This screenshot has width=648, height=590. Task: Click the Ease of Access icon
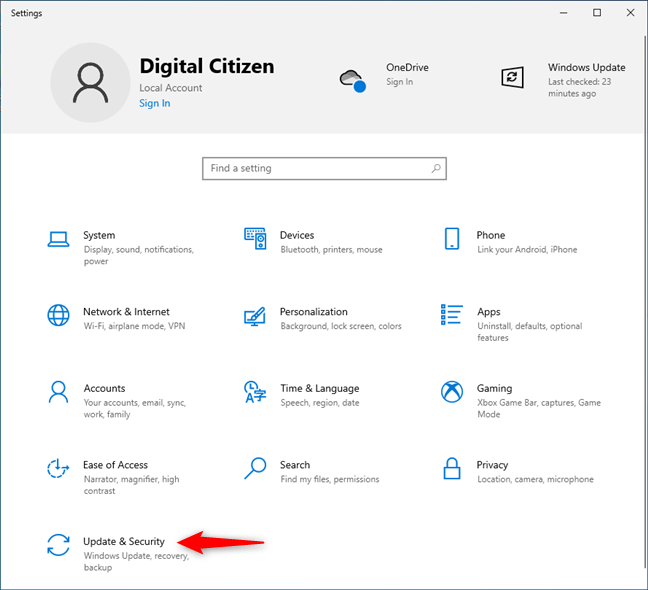coord(58,469)
